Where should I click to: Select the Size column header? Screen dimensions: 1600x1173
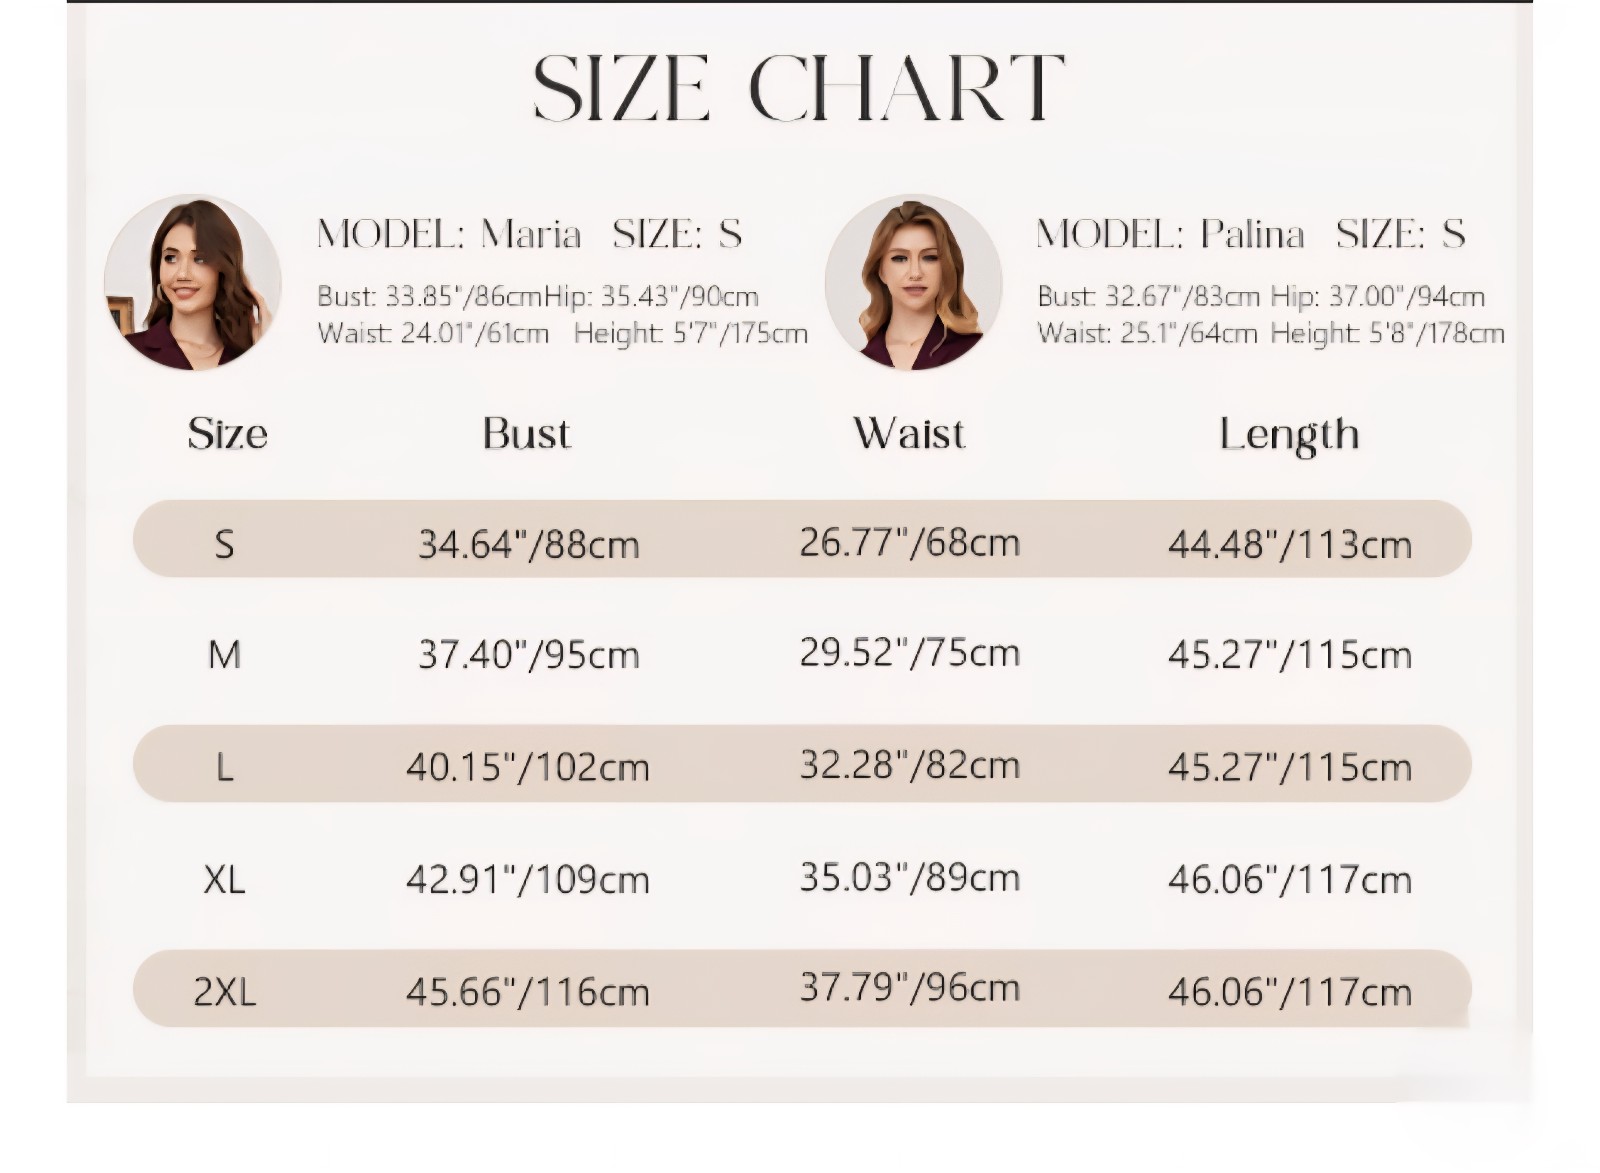tap(228, 434)
